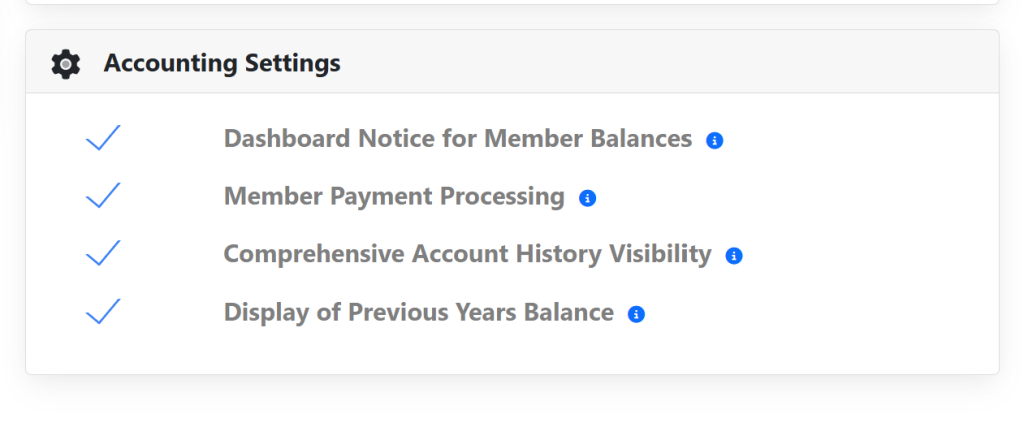
Task: Click the word "Settings" in the panel heading
Action: coord(293,64)
